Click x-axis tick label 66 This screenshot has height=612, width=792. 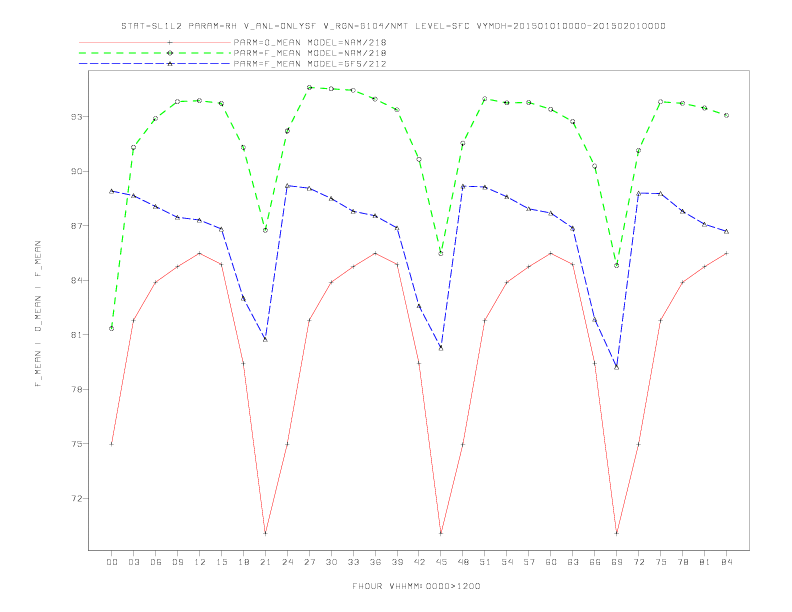595,562
